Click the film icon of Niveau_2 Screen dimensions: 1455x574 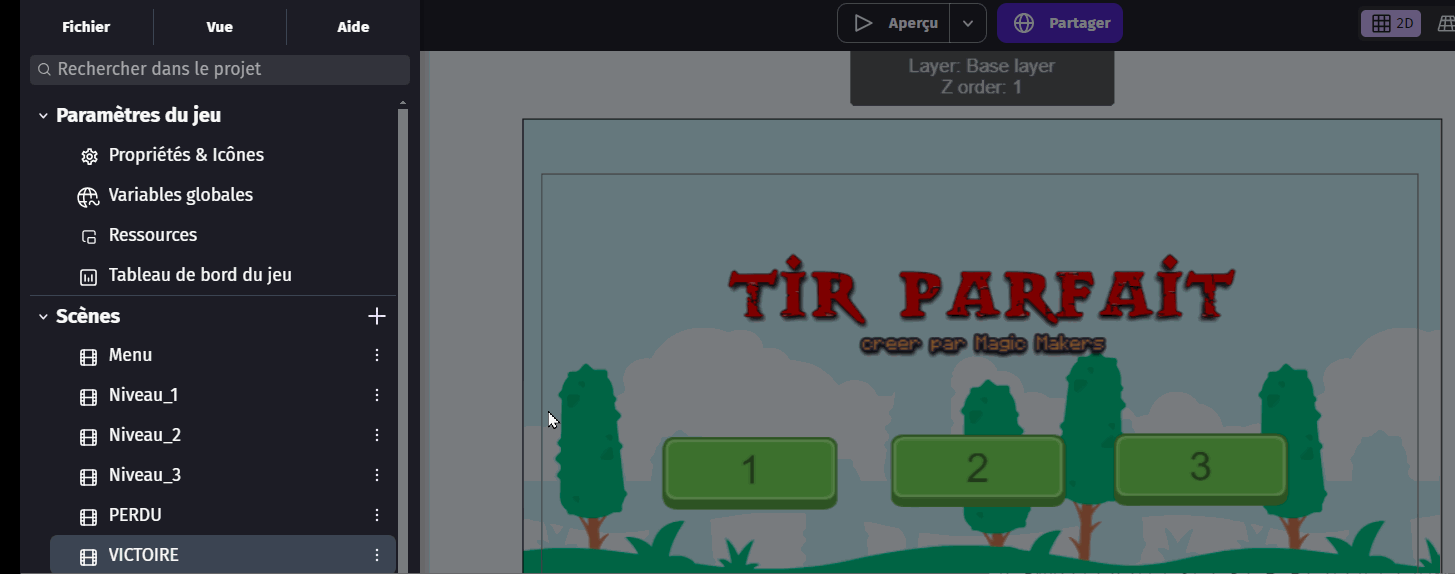coord(89,436)
